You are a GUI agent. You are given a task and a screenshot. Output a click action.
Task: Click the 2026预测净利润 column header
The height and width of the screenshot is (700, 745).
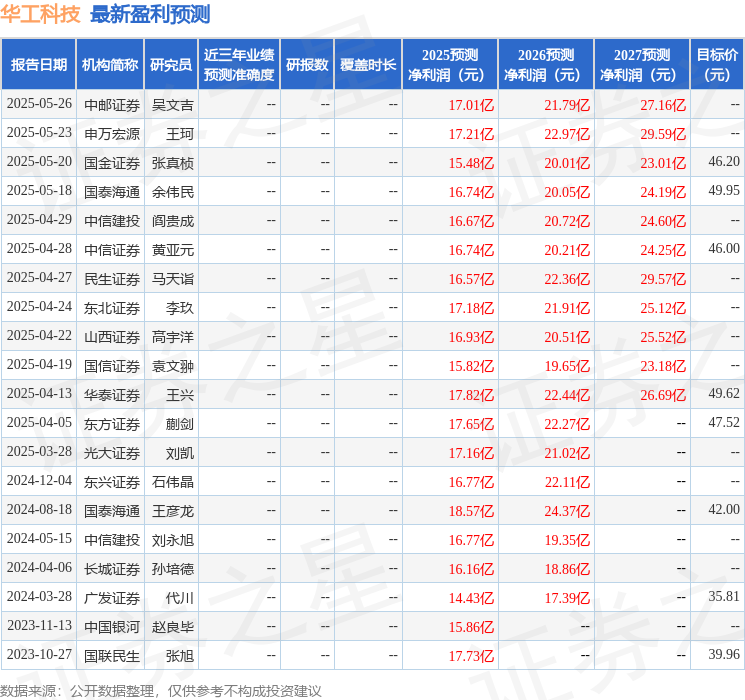(x=545, y=64)
